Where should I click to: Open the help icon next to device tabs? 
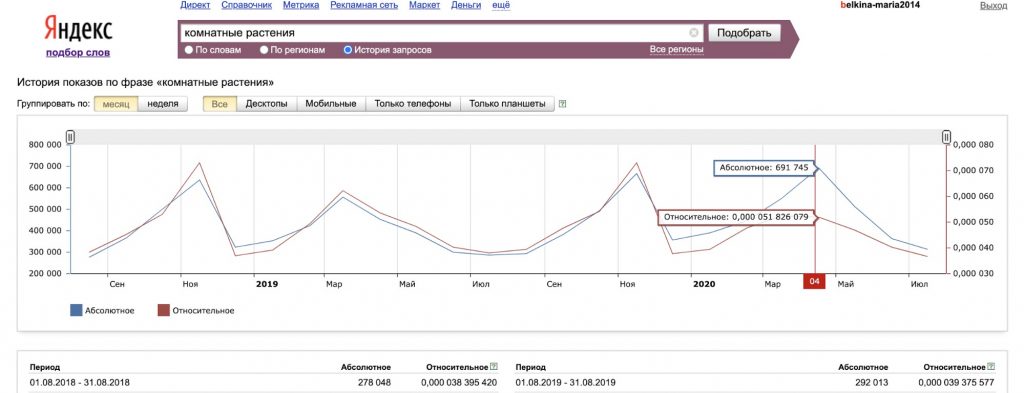[563, 104]
